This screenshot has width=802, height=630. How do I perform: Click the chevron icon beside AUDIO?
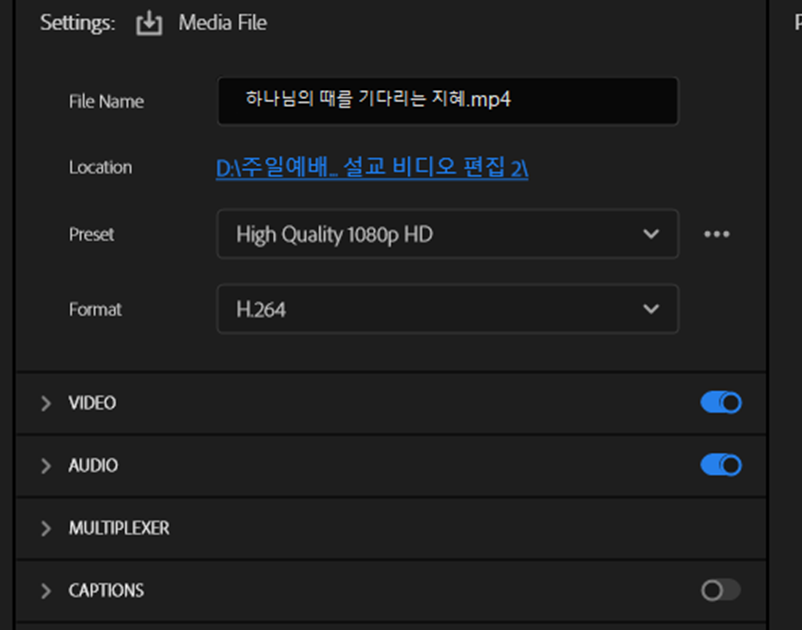pos(45,466)
